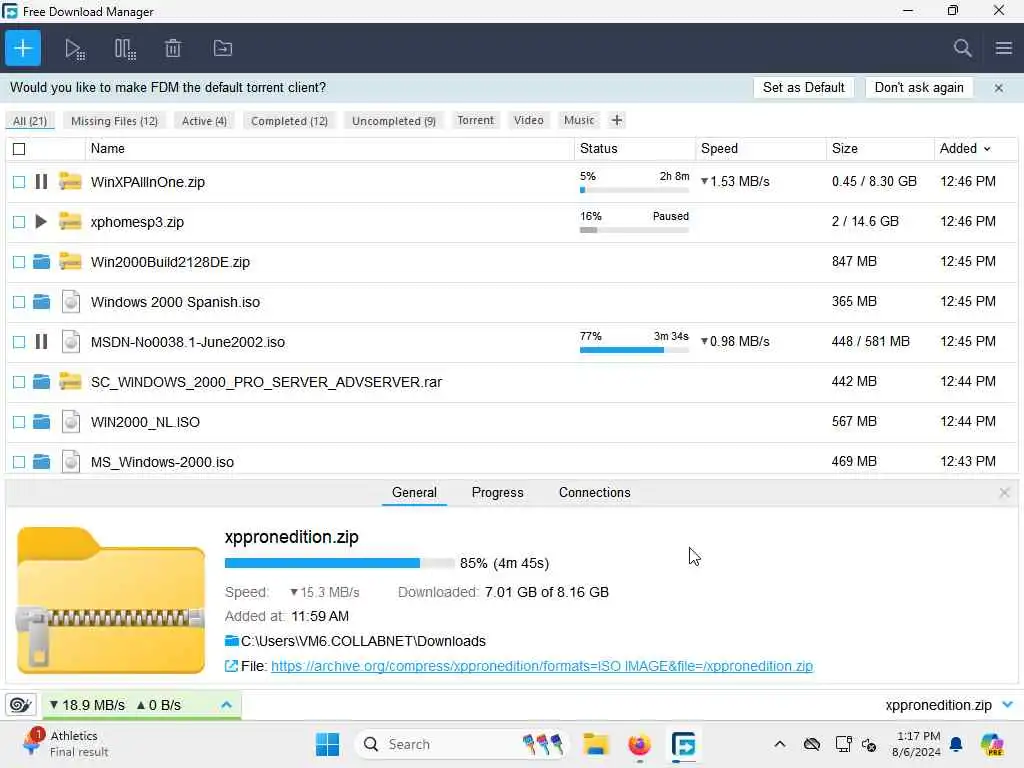Click the xphomesp3.zip 16% progress bar
Viewport: 1024px width, 768px height.
pyautogui.click(x=634, y=230)
